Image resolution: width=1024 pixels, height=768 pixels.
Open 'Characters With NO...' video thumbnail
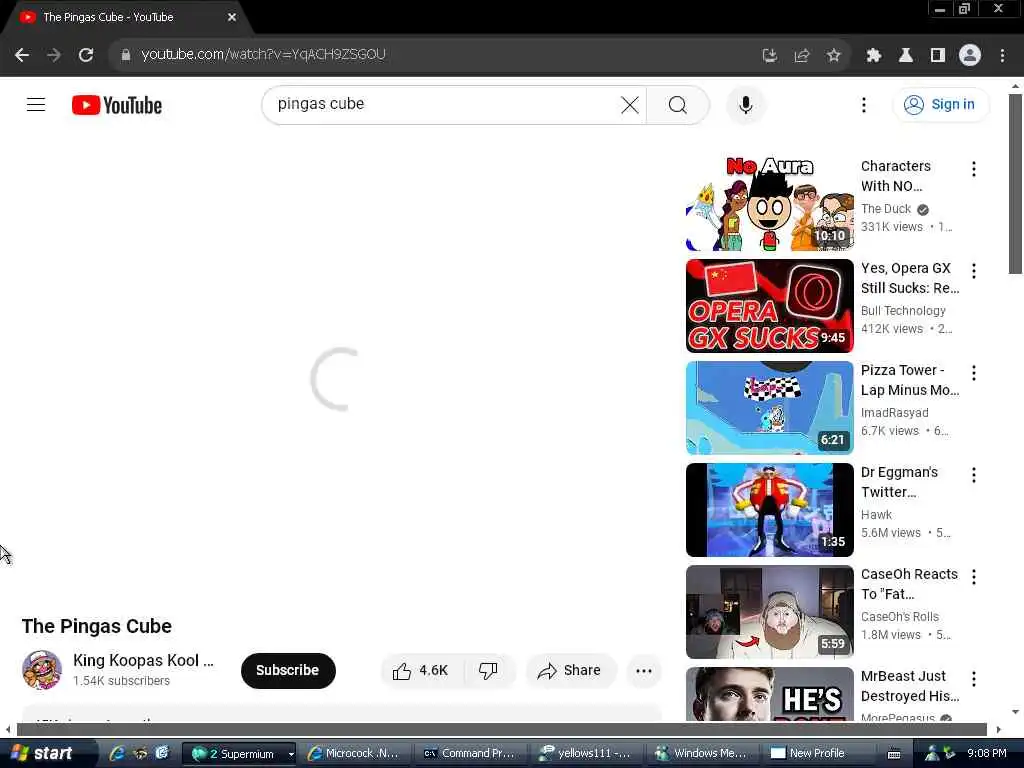pyautogui.click(x=769, y=203)
